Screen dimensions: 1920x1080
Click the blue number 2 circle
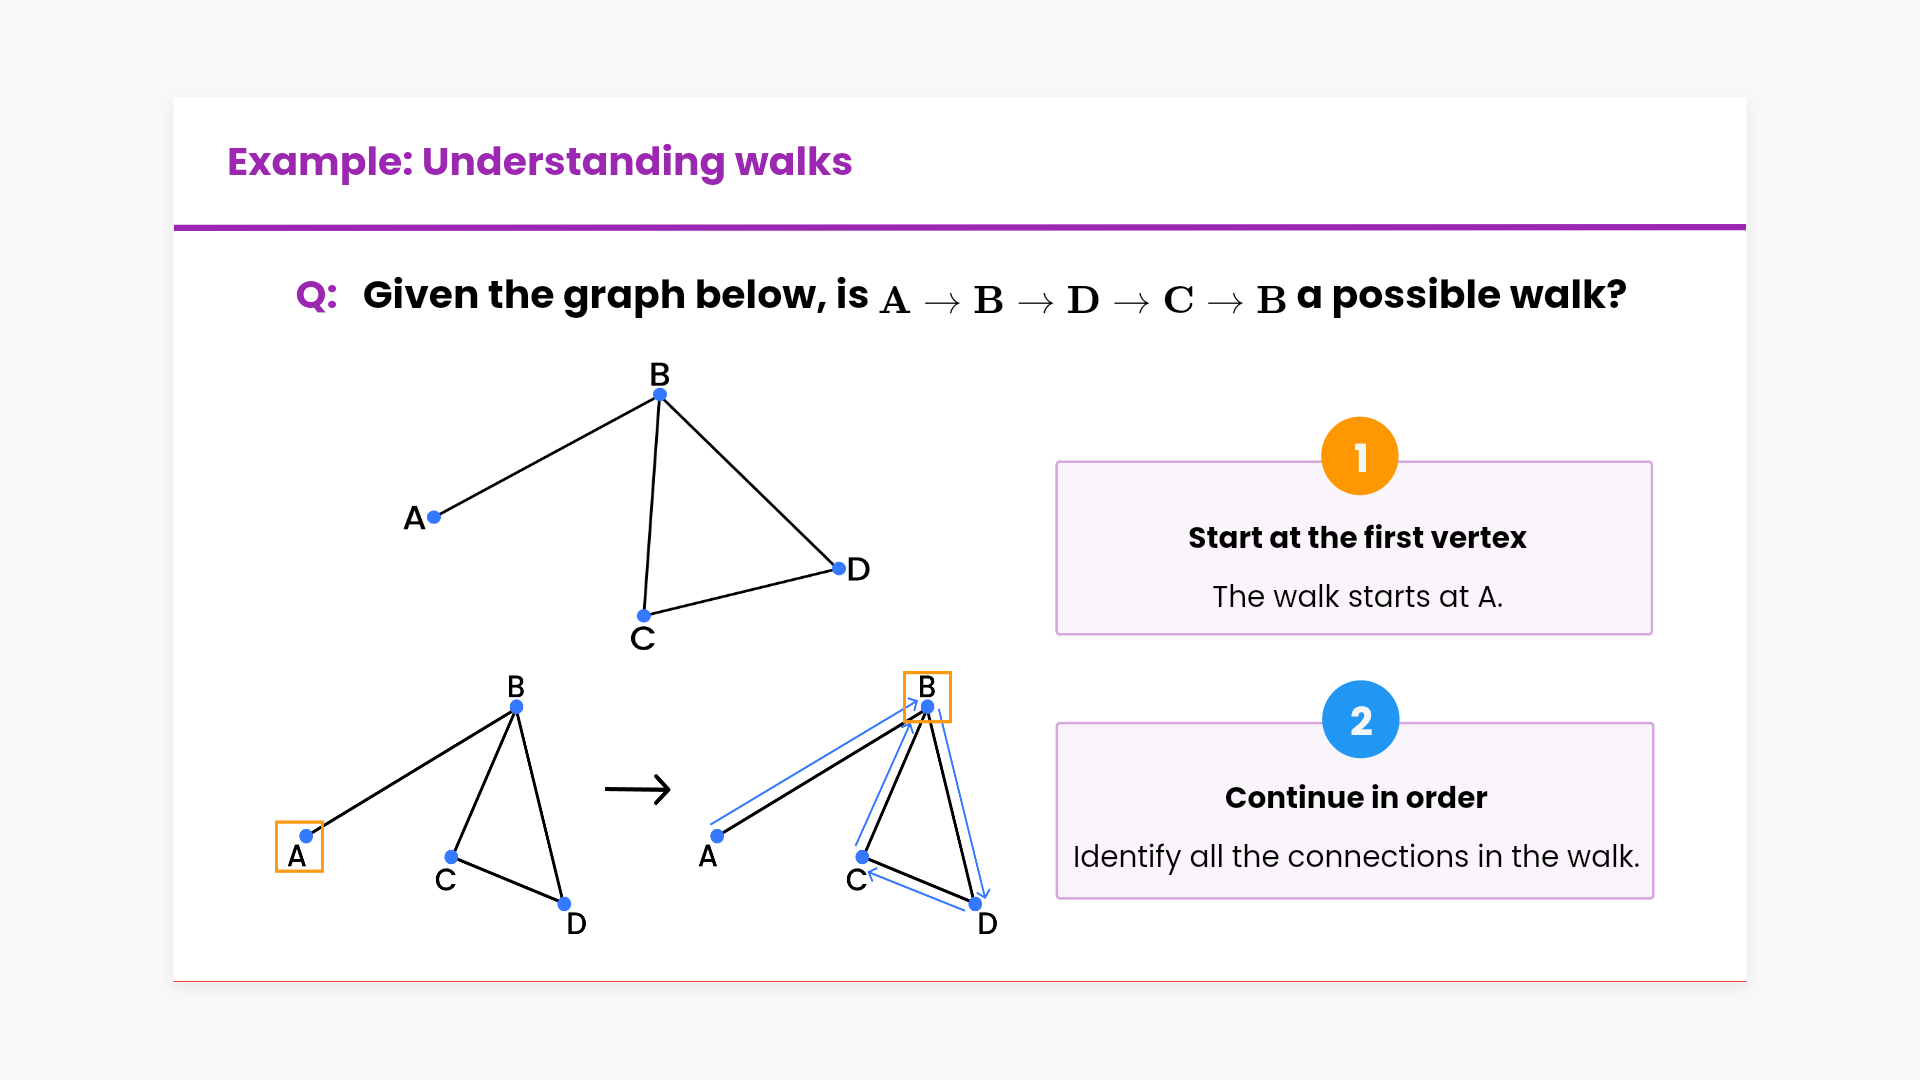(x=1360, y=720)
